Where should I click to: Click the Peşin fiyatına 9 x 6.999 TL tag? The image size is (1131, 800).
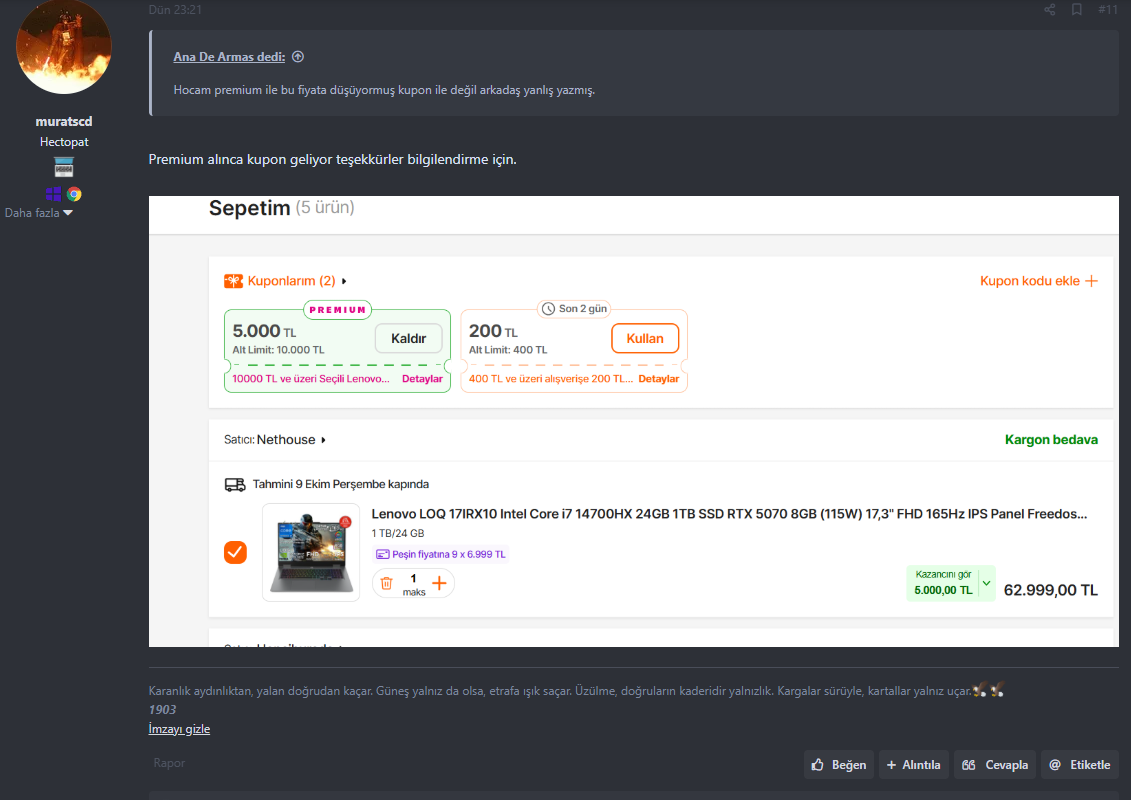tap(441, 554)
